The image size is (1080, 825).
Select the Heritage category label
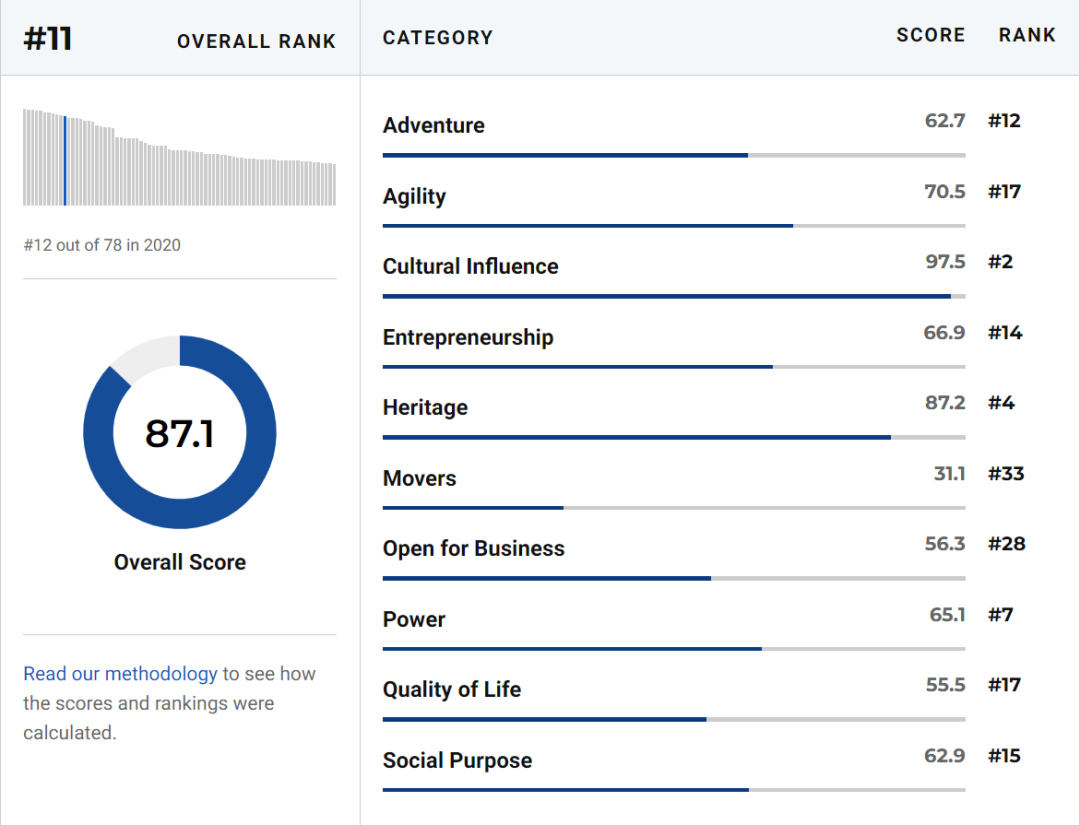[x=425, y=408]
